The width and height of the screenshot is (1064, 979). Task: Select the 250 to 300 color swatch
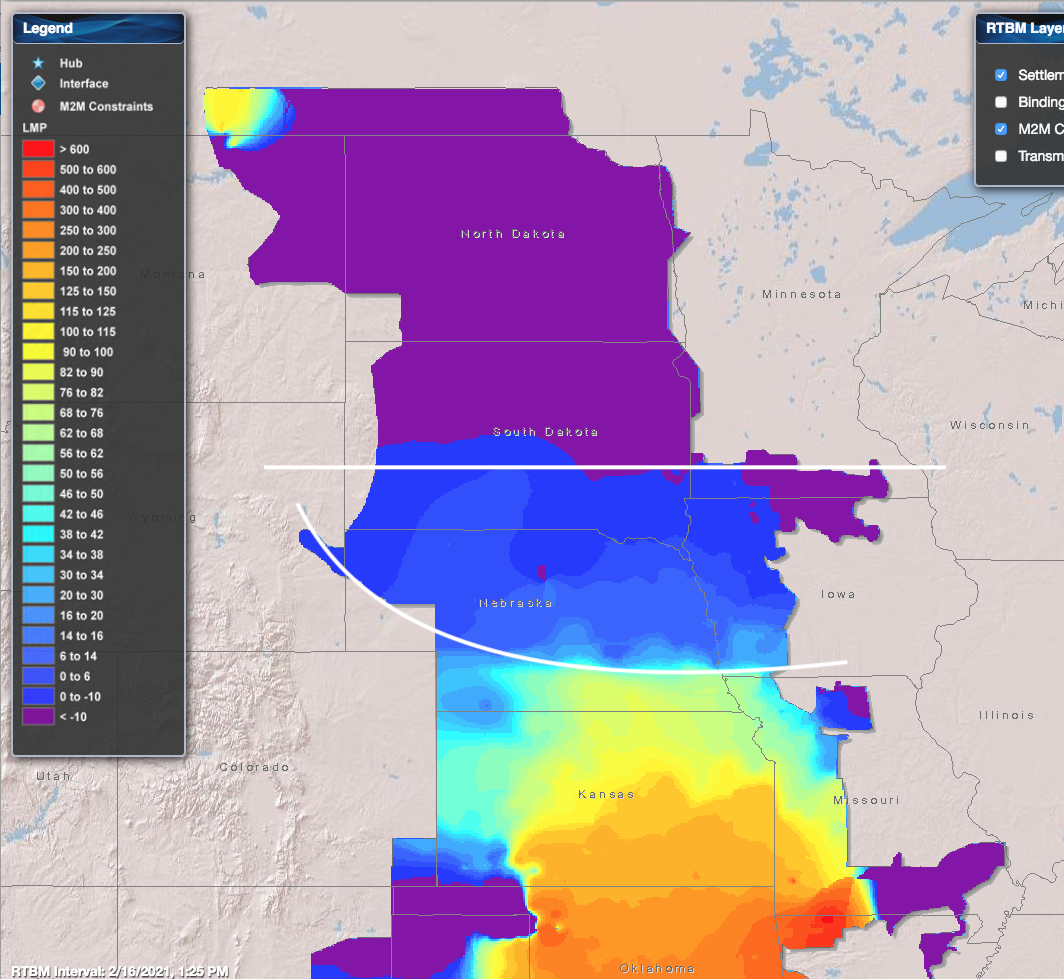pyautogui.click(x=38, y=230)
